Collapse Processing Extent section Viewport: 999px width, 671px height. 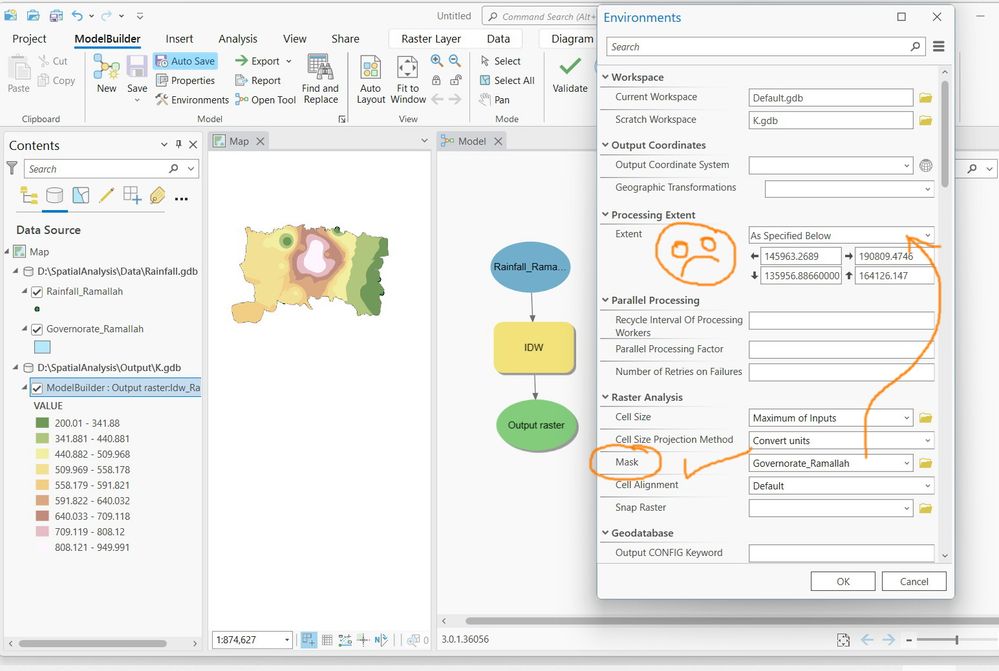click(605, 215)
